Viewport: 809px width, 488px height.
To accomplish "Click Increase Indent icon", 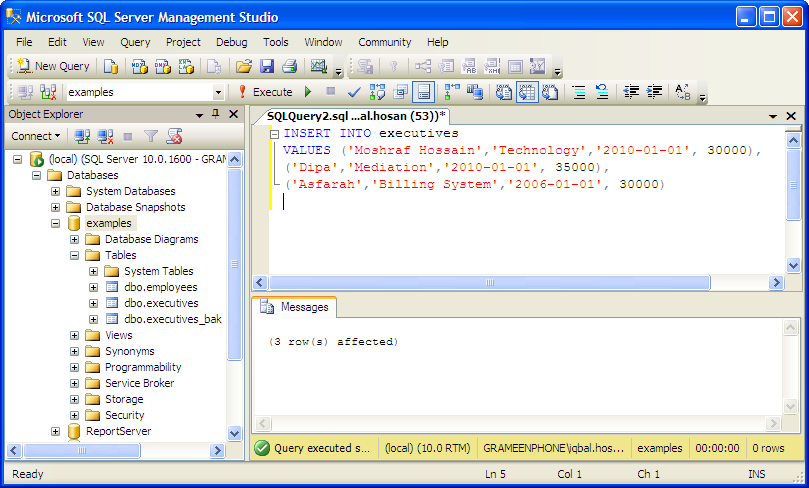I will tap(654, 92).
